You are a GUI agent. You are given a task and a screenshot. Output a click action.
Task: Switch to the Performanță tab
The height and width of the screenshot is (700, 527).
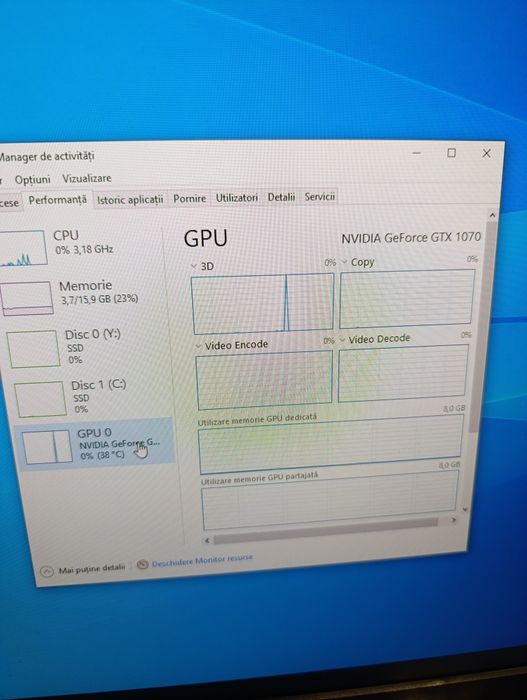tap(58, 200)
